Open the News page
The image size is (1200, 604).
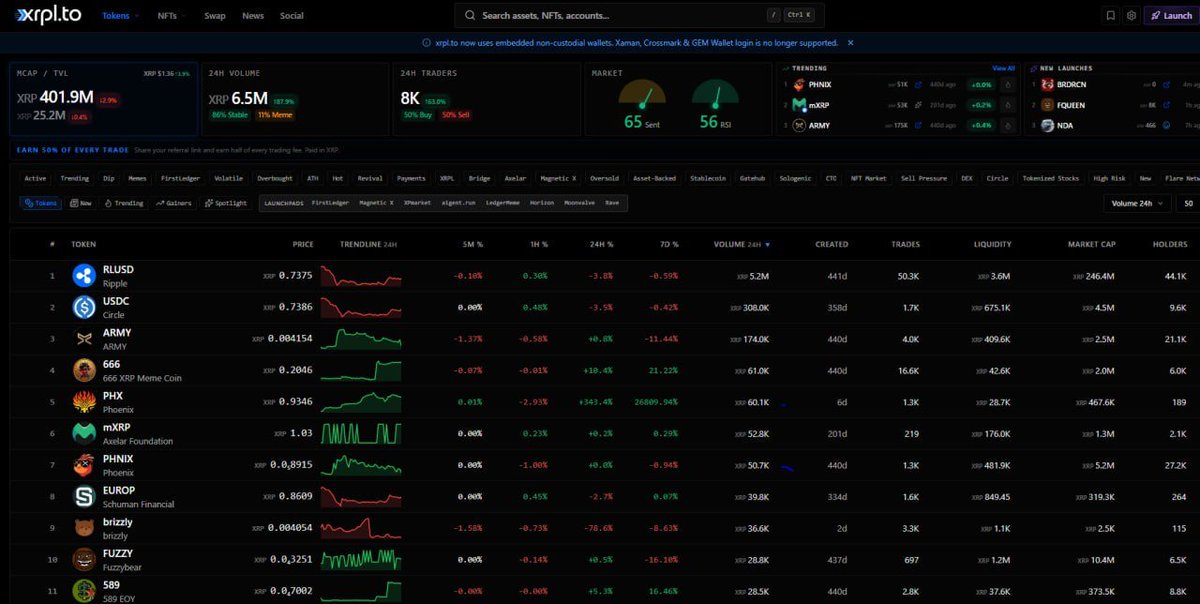click(253, 16)
